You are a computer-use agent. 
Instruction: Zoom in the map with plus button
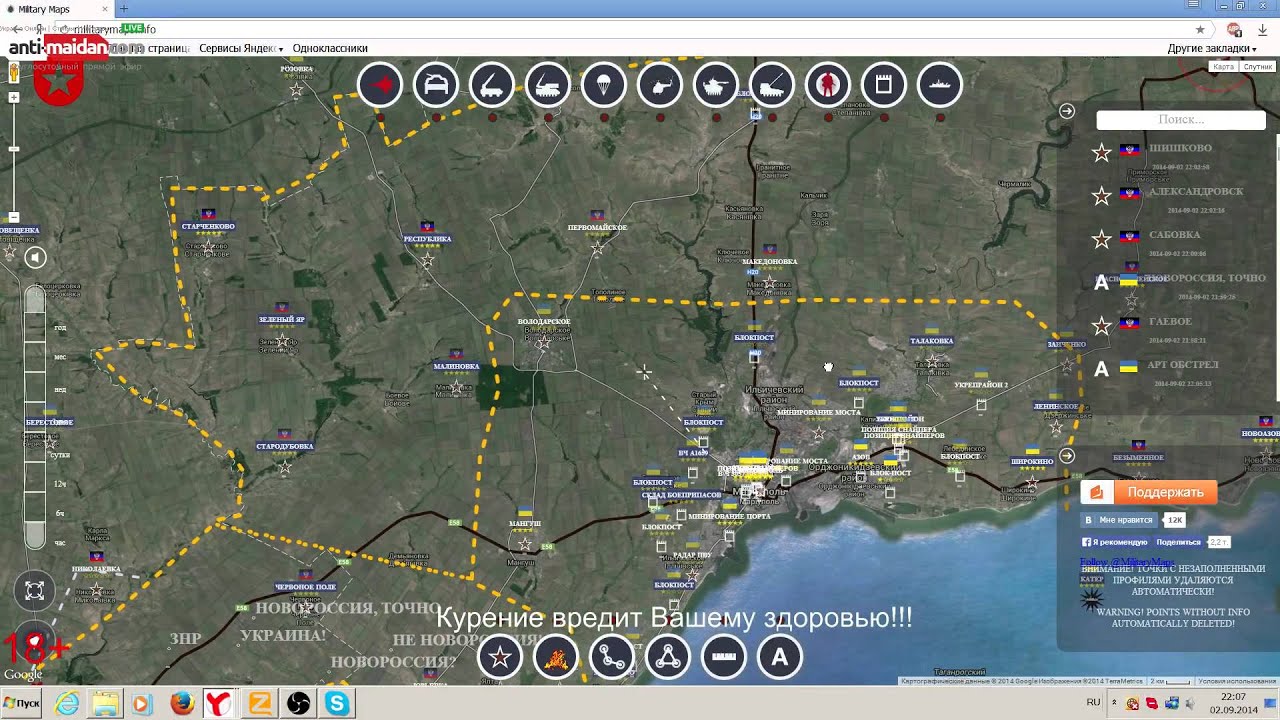click(14, 98)
